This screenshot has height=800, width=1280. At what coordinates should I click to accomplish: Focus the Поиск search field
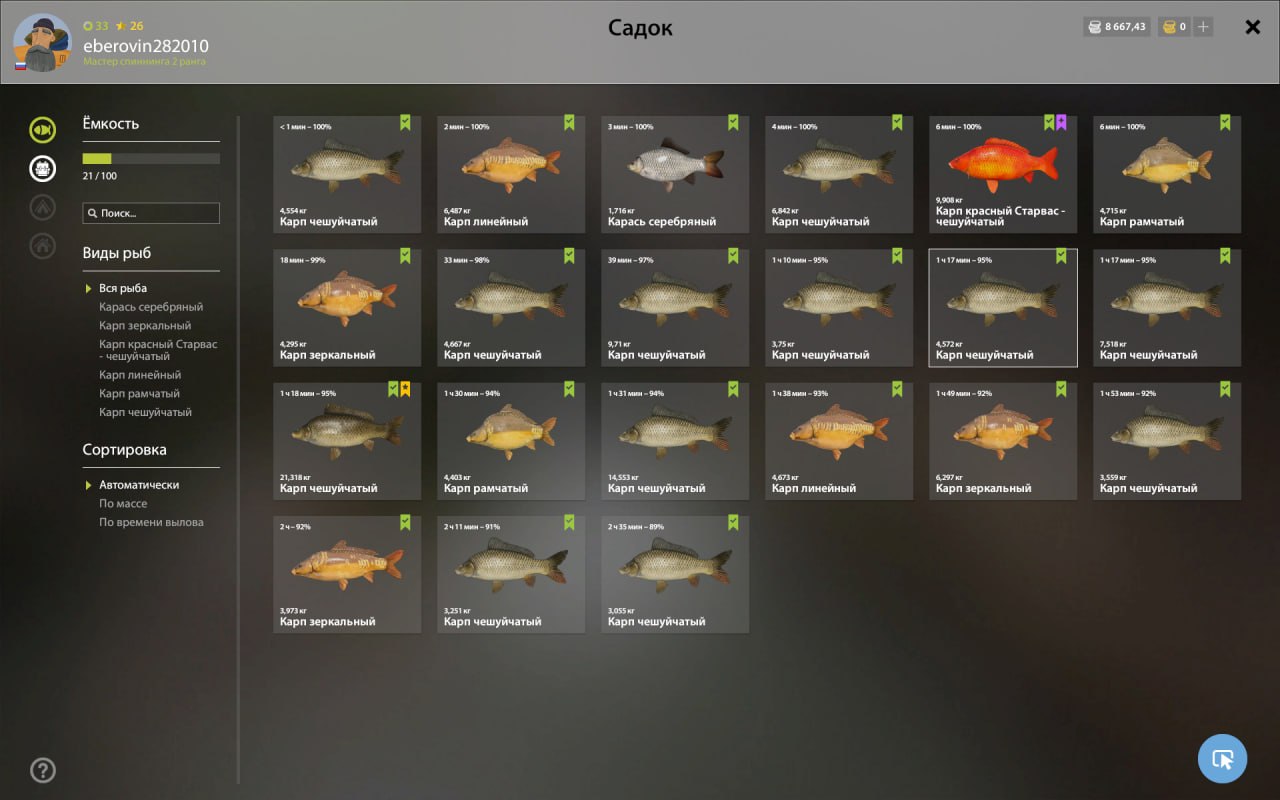(151, 213)
